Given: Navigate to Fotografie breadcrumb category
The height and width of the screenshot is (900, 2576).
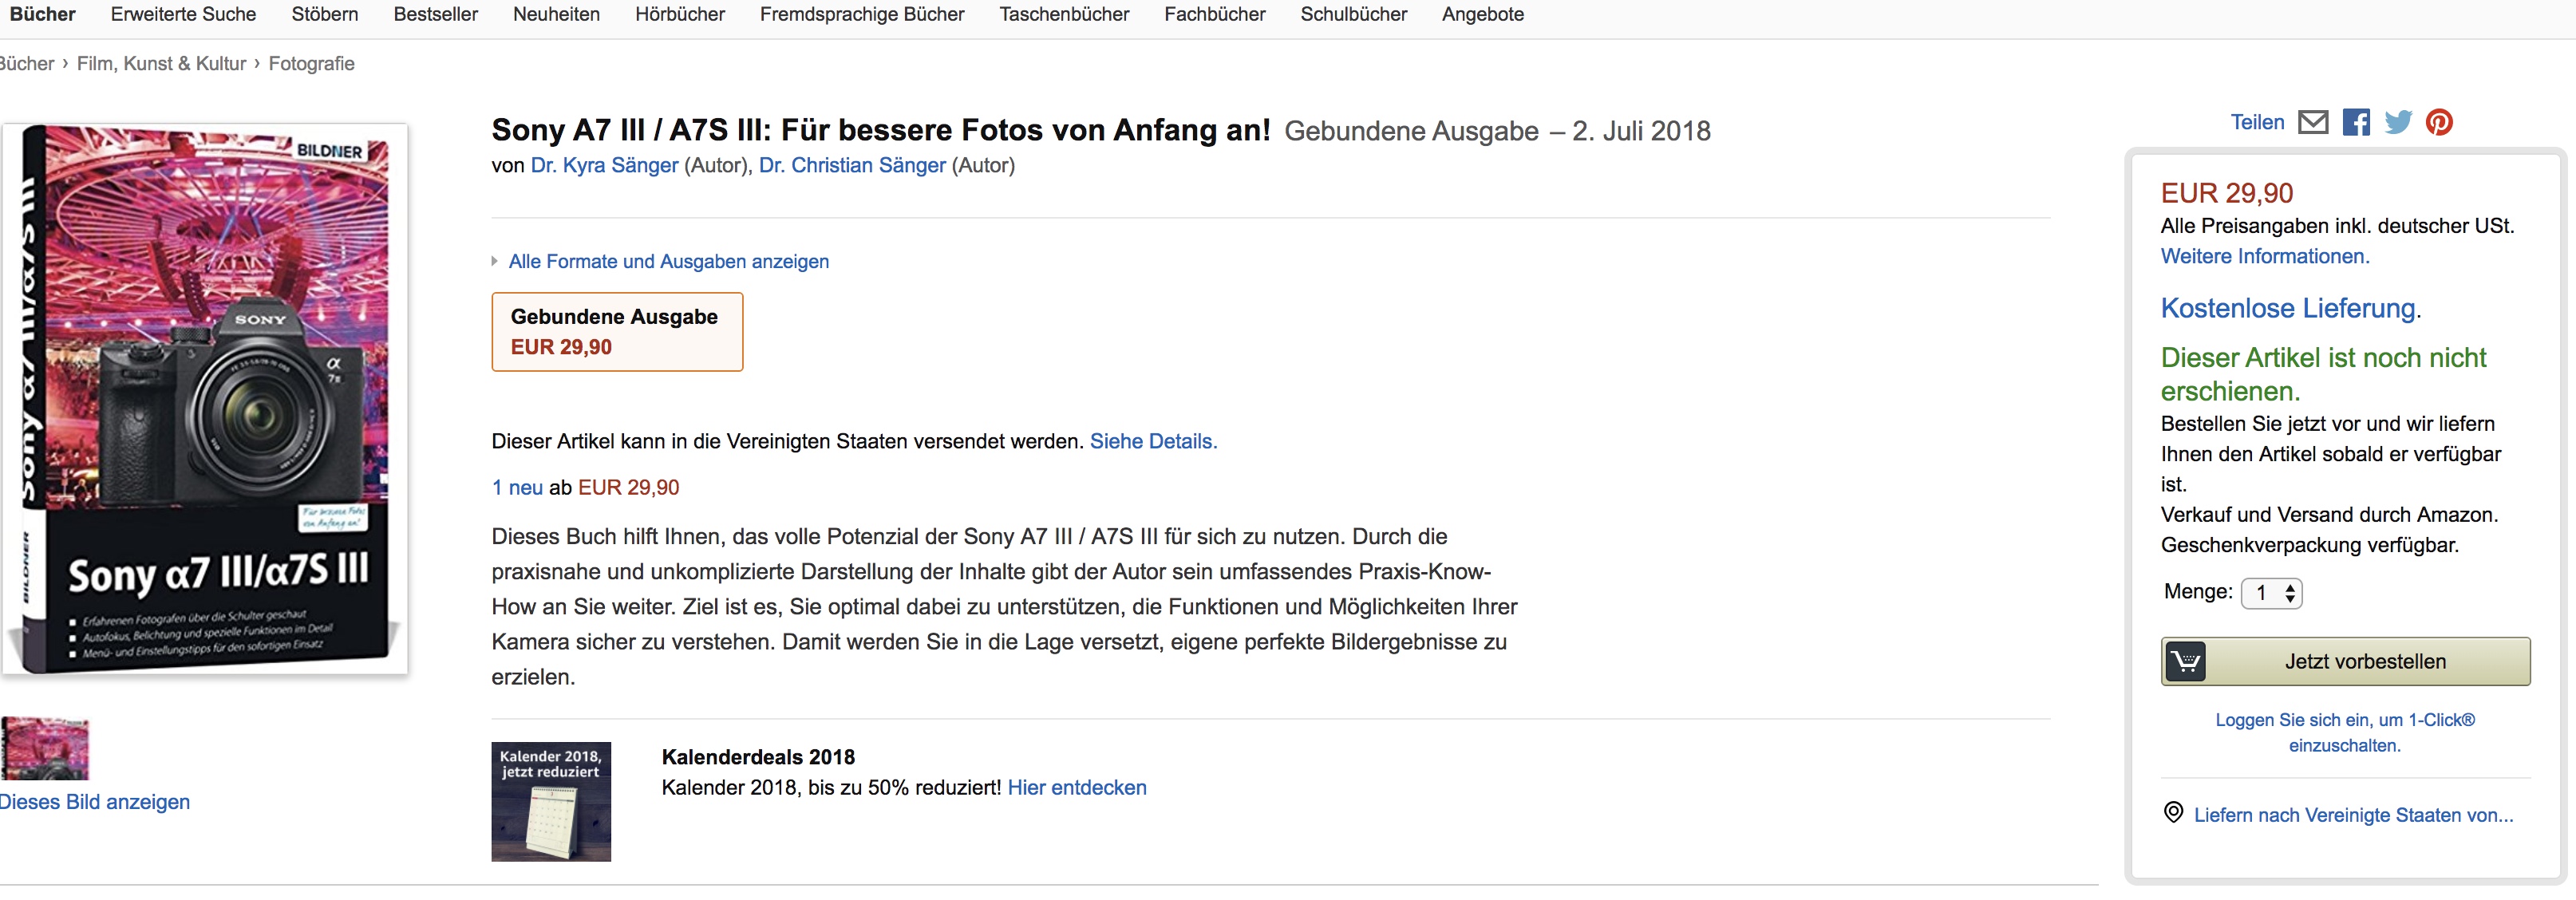Looking at the screenshot, I should click(311, 64).
